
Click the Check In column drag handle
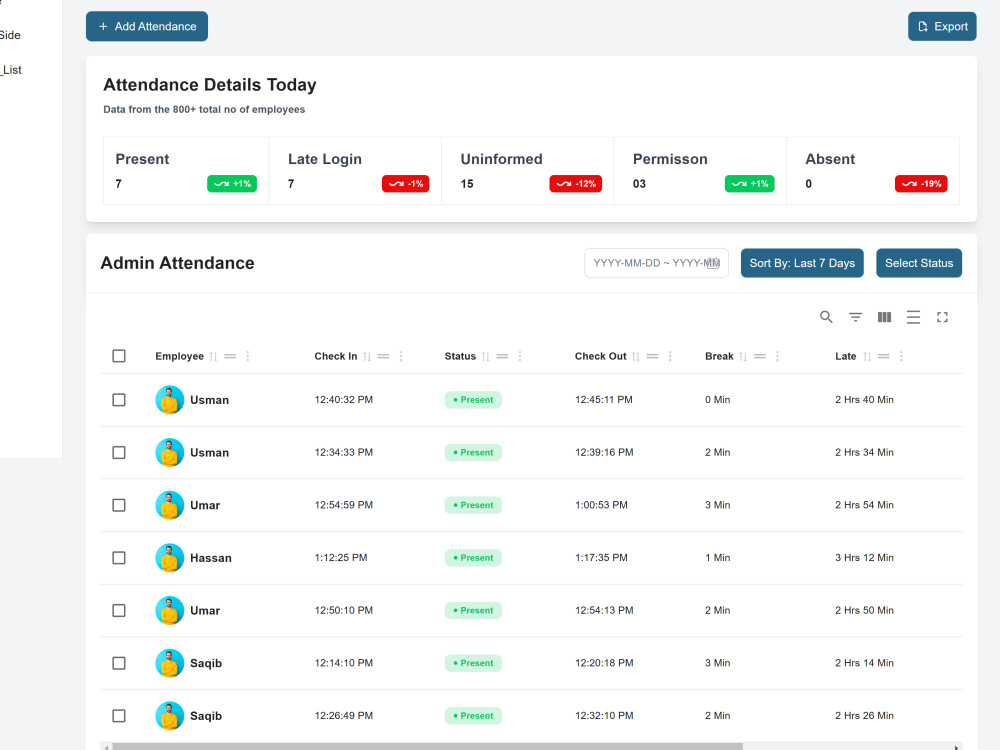pos(383,357)
